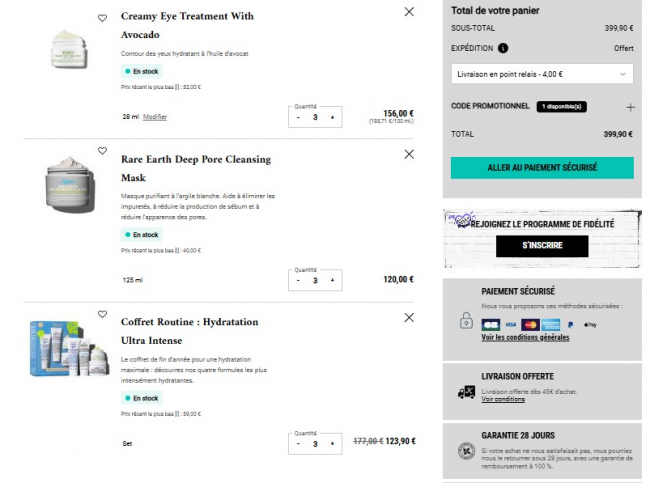Click Aller au paiement sécurisé button
Screen dimensions: 650x483
[542, 168]
